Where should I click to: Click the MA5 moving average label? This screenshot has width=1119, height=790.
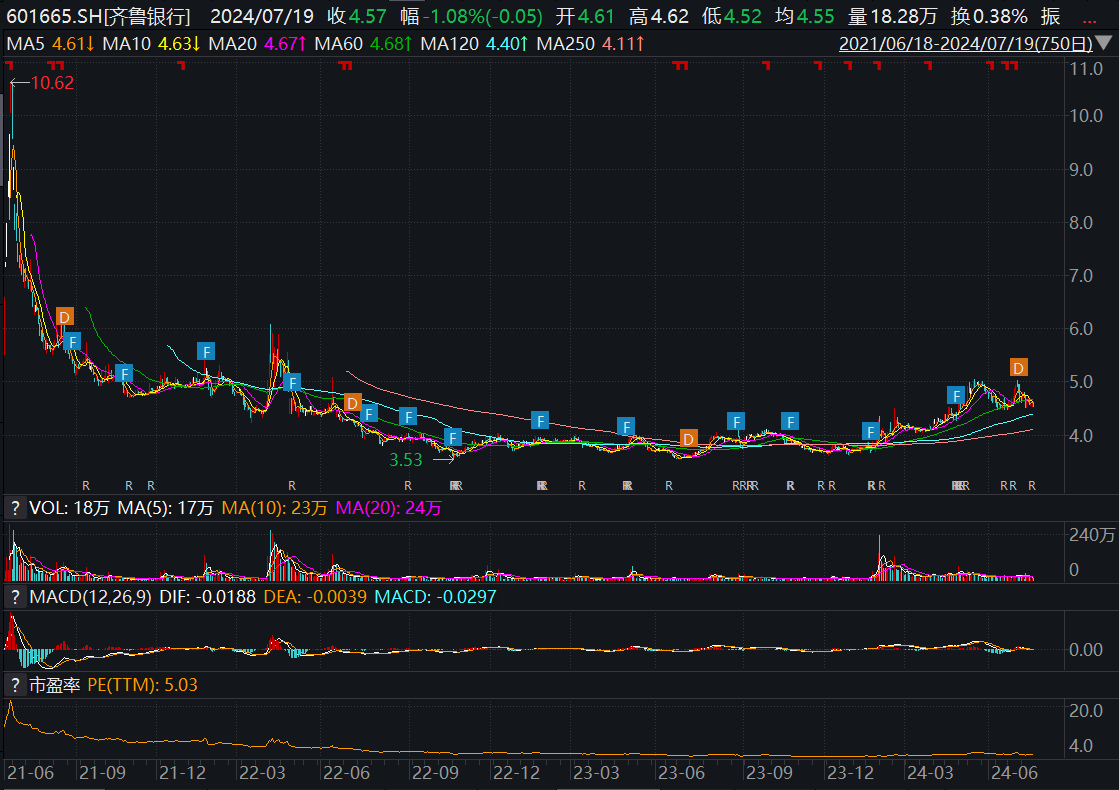tap(27, 44)
